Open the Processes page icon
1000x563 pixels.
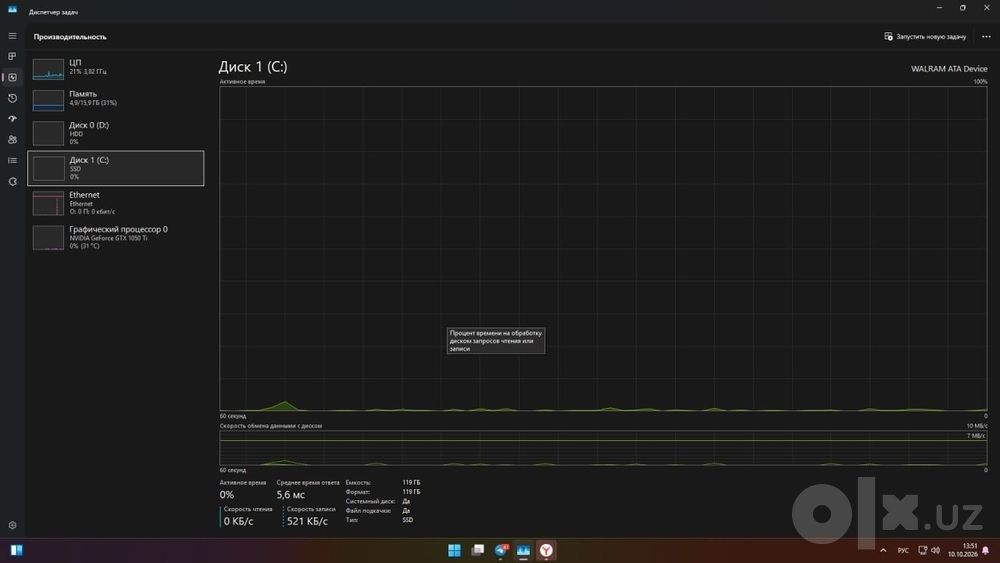tap(12, 56)
